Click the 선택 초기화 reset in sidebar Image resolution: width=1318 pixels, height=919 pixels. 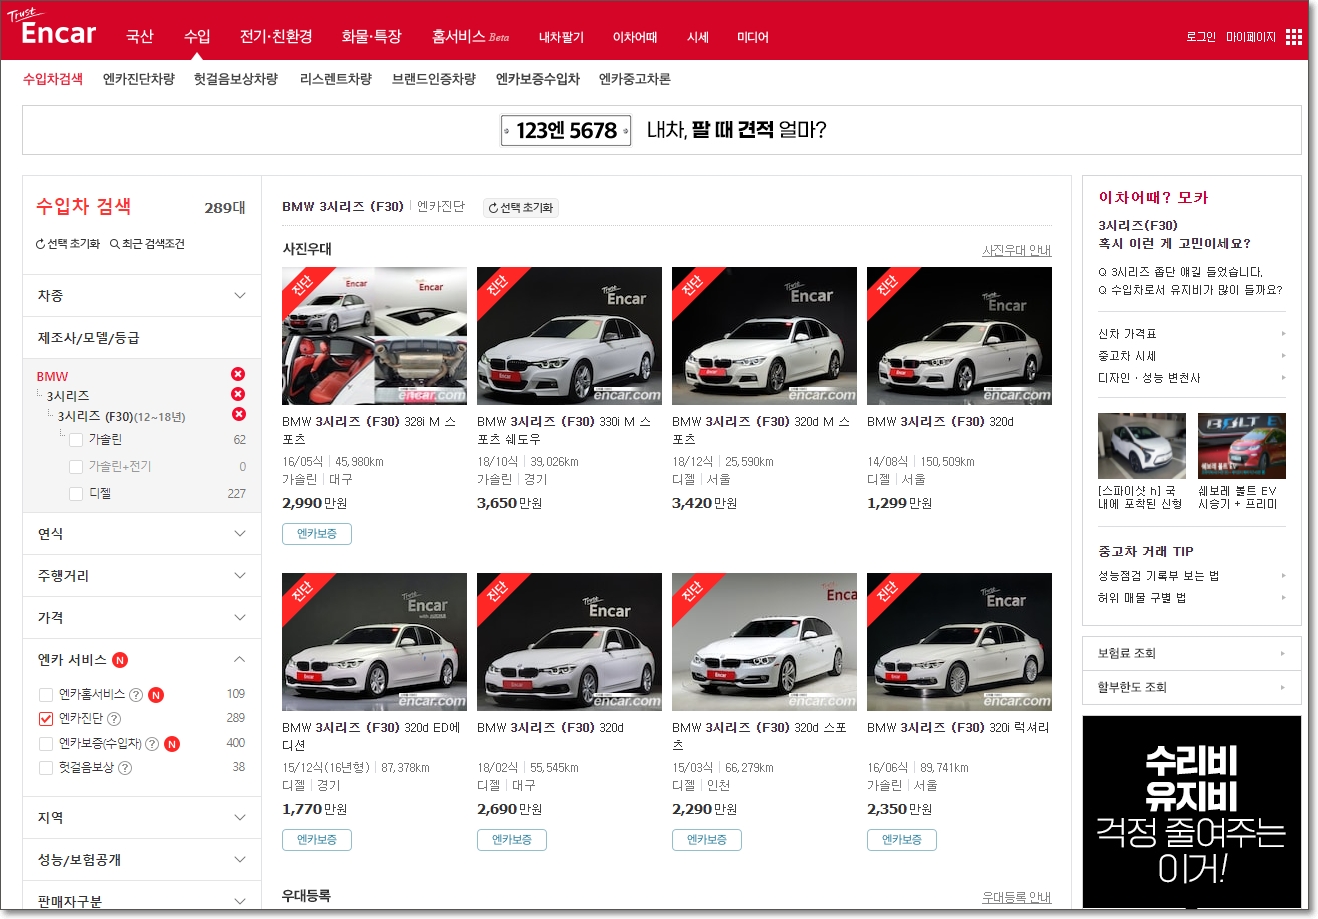(x=68, y=244)
